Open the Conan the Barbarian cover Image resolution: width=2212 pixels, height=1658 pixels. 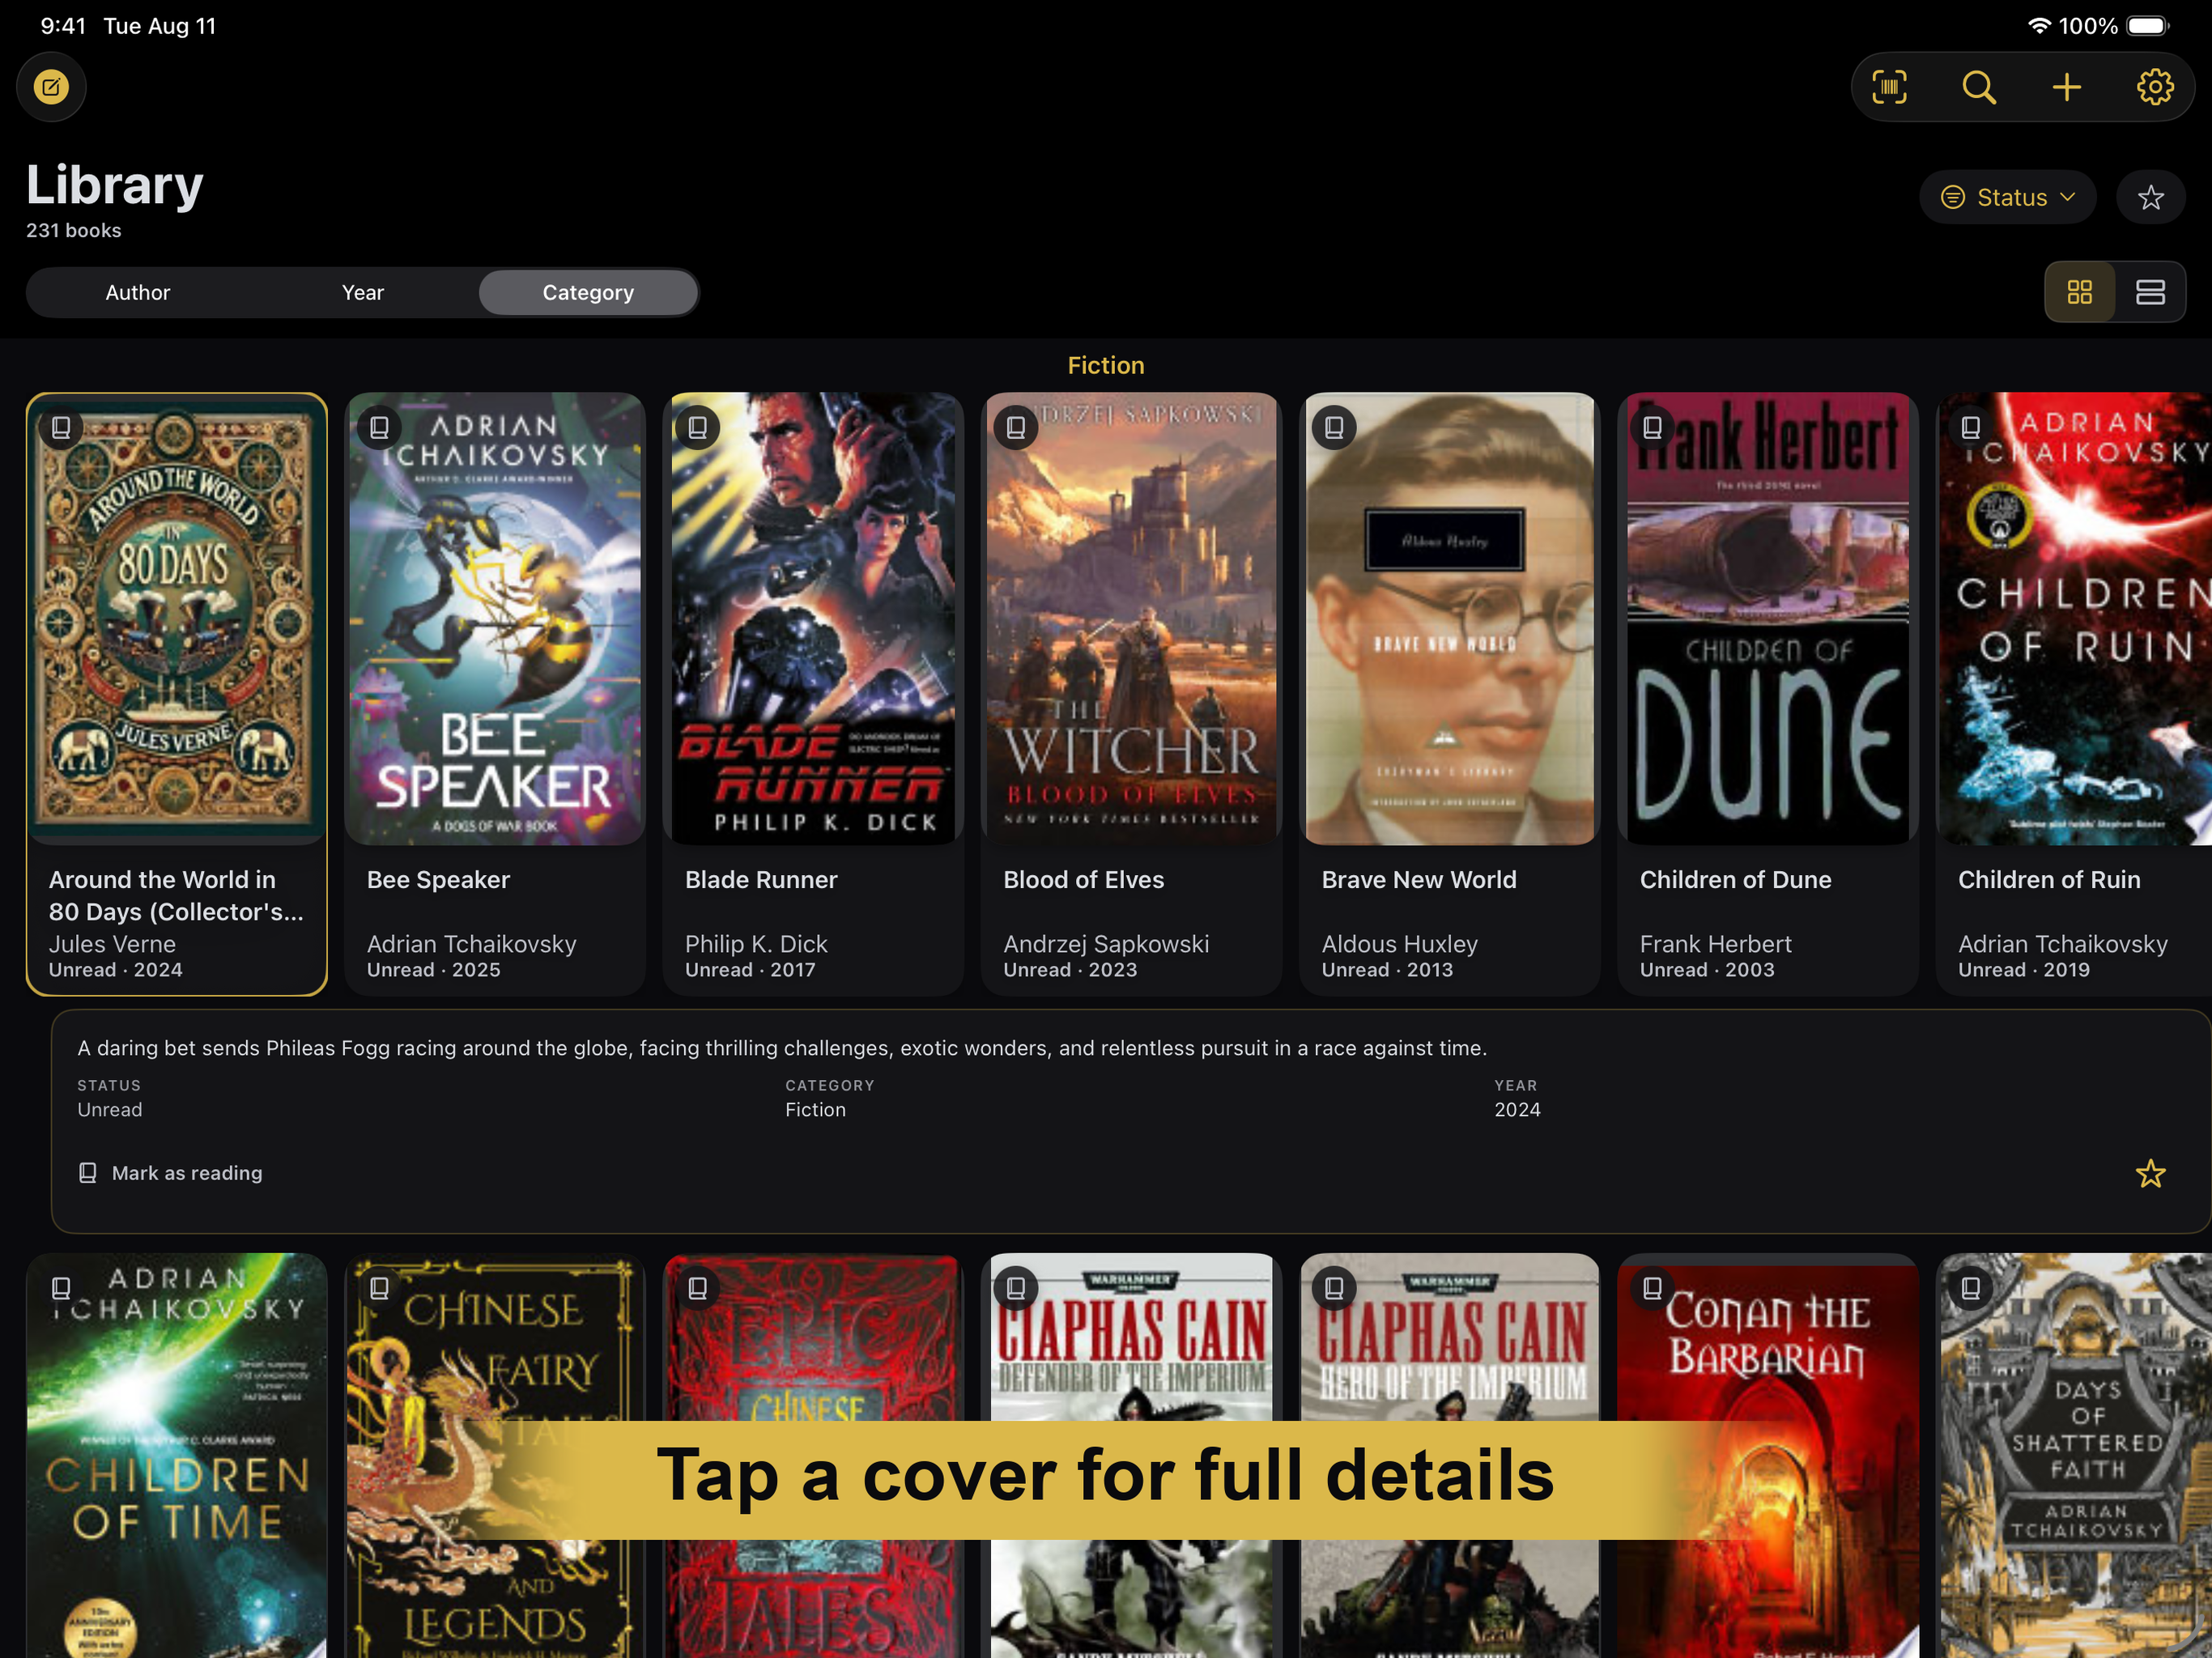pyautogui.click(x=1767, y=1455)
